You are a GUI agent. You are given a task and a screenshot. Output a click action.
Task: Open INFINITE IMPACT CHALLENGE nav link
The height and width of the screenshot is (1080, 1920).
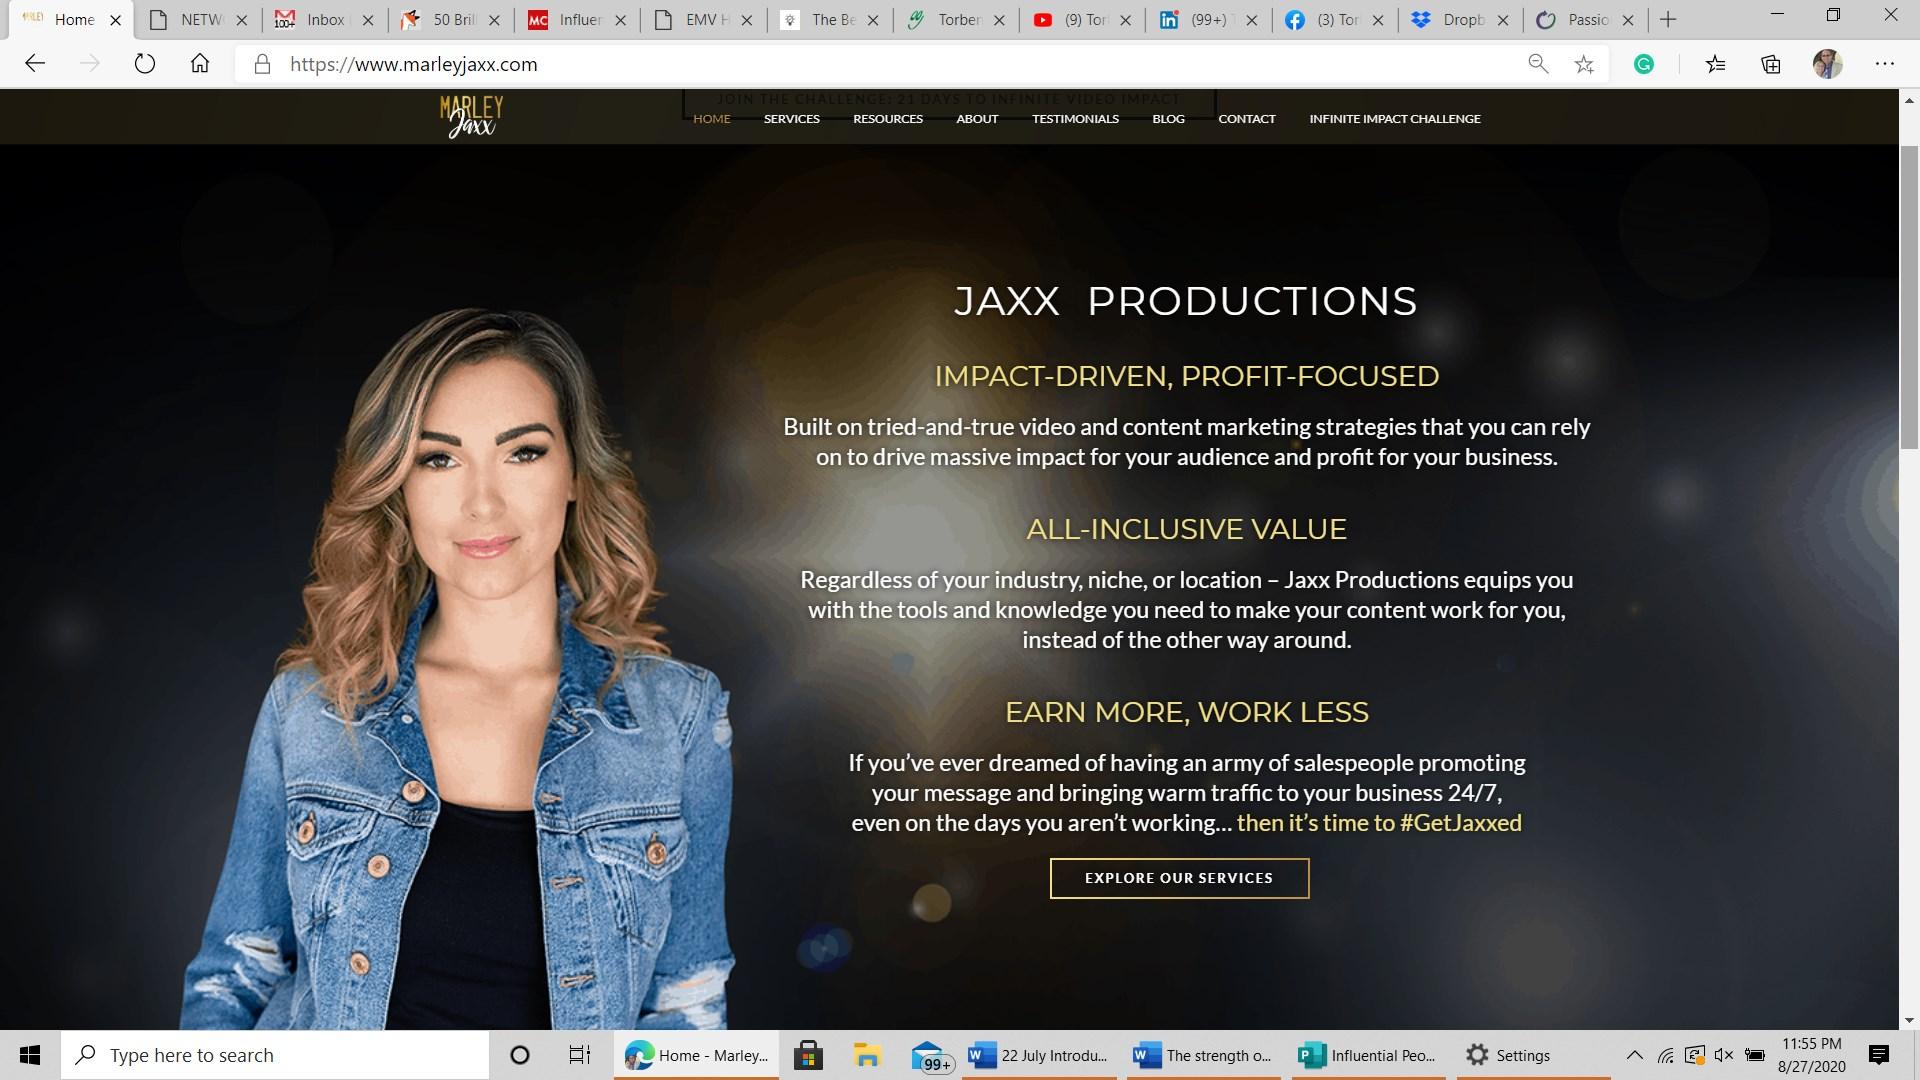(x=1395, y=119)
